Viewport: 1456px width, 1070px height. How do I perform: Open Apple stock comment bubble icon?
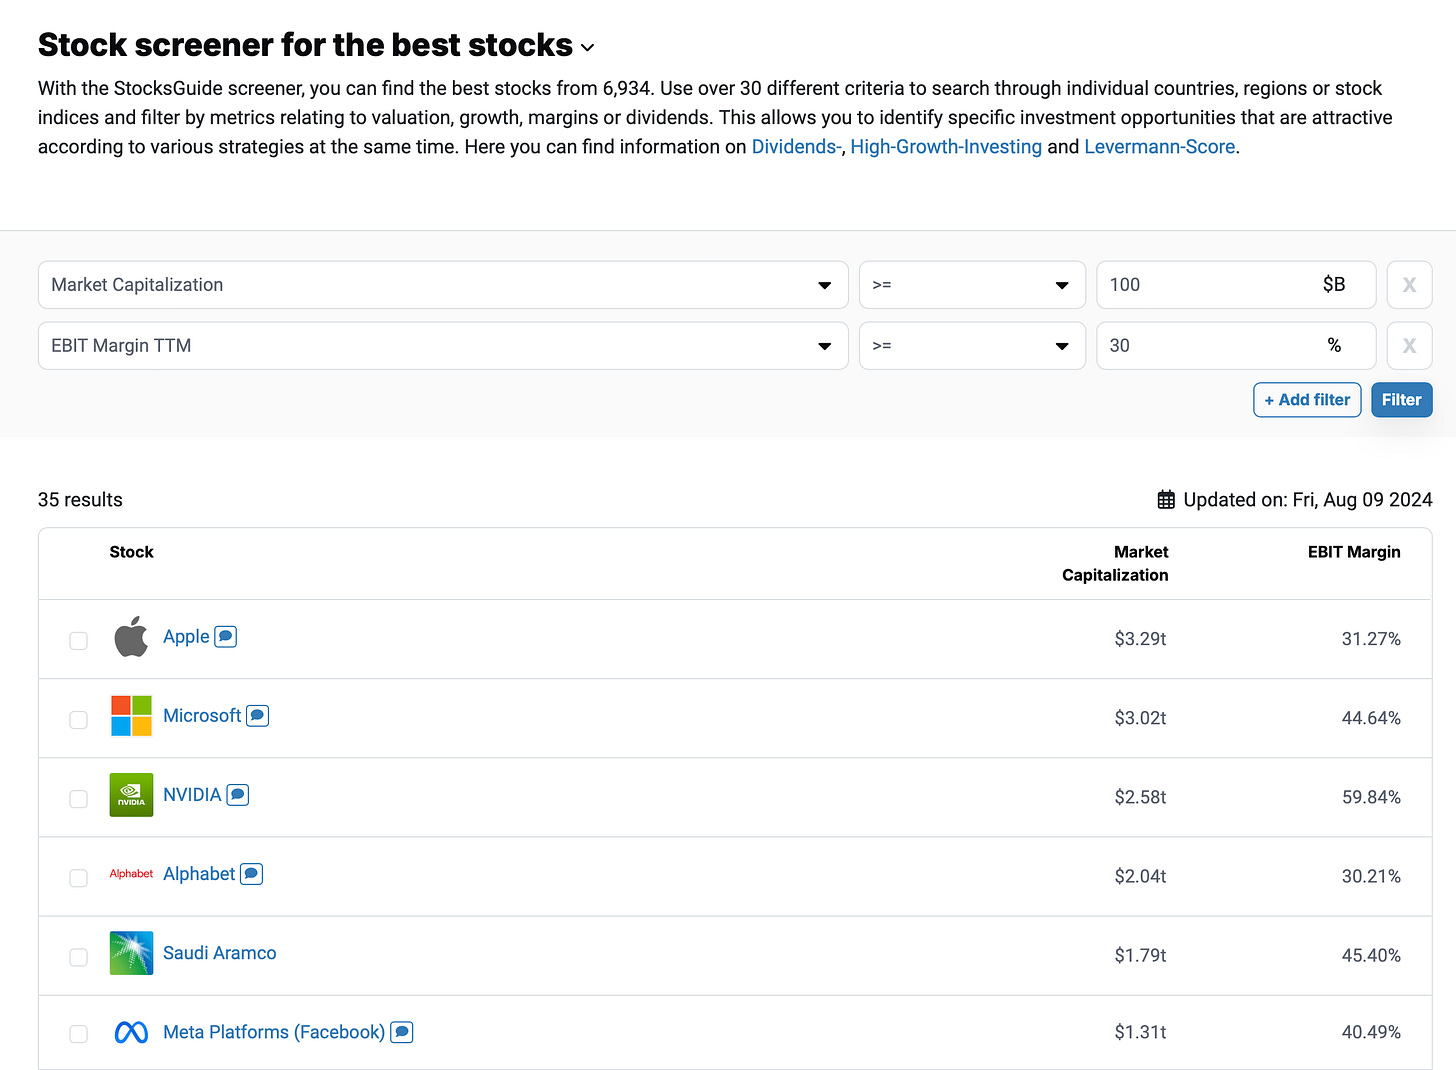pyautogui.click(x=226, y=637)
